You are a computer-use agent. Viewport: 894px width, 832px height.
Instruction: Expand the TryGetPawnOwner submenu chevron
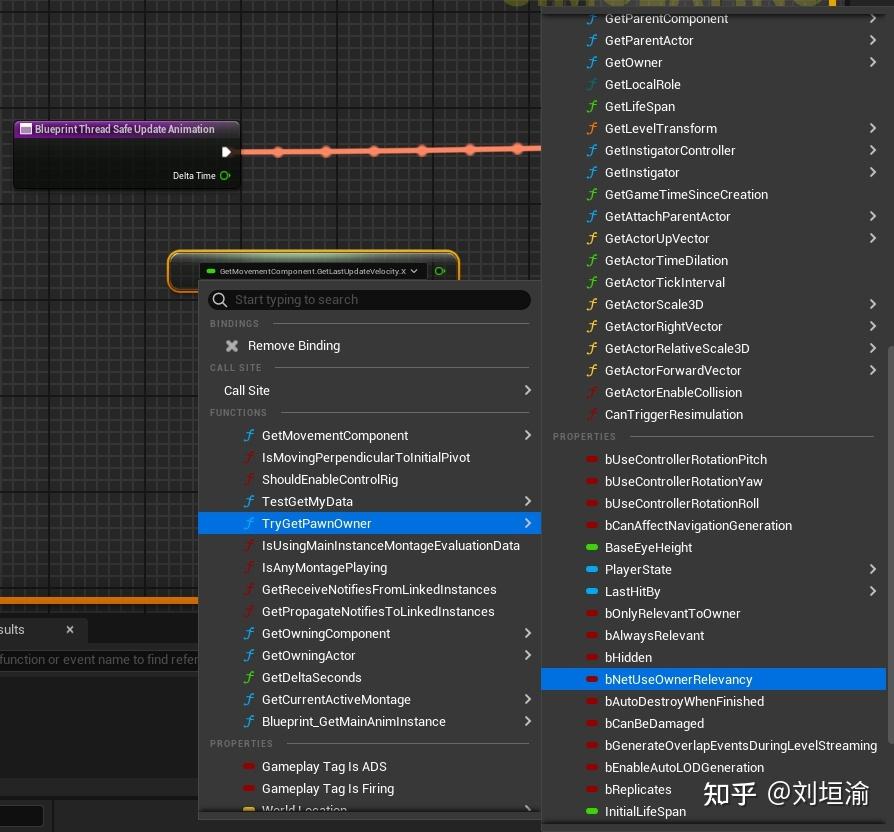pos(528,523)
